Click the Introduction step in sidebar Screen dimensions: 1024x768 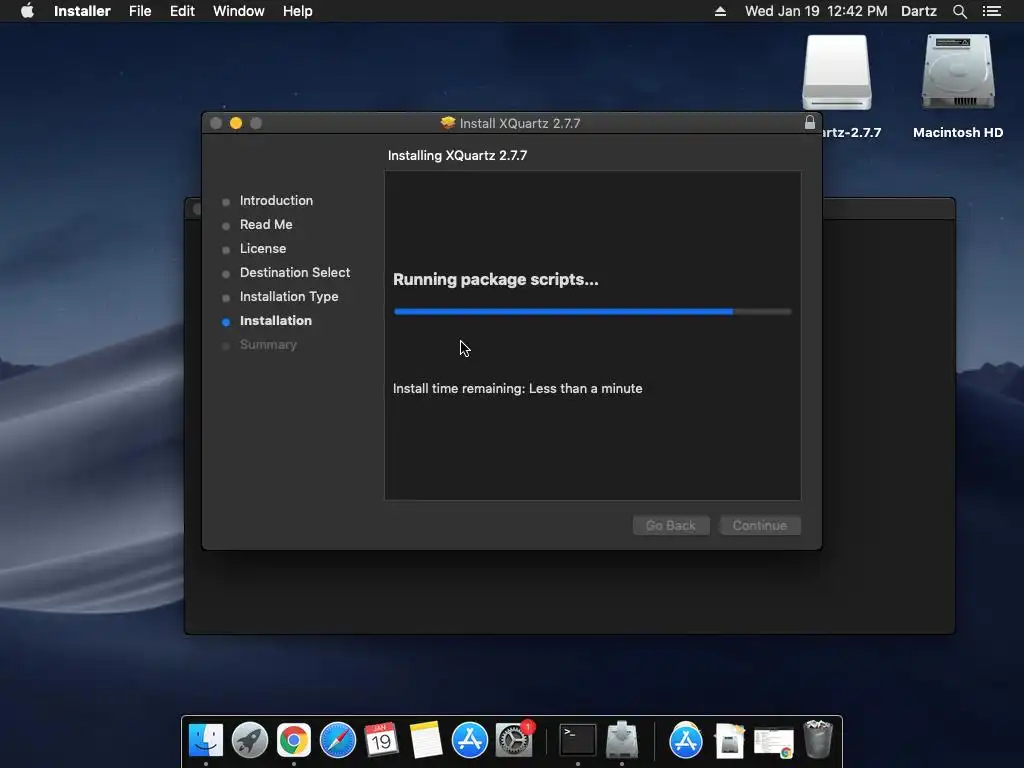(276, 200)
